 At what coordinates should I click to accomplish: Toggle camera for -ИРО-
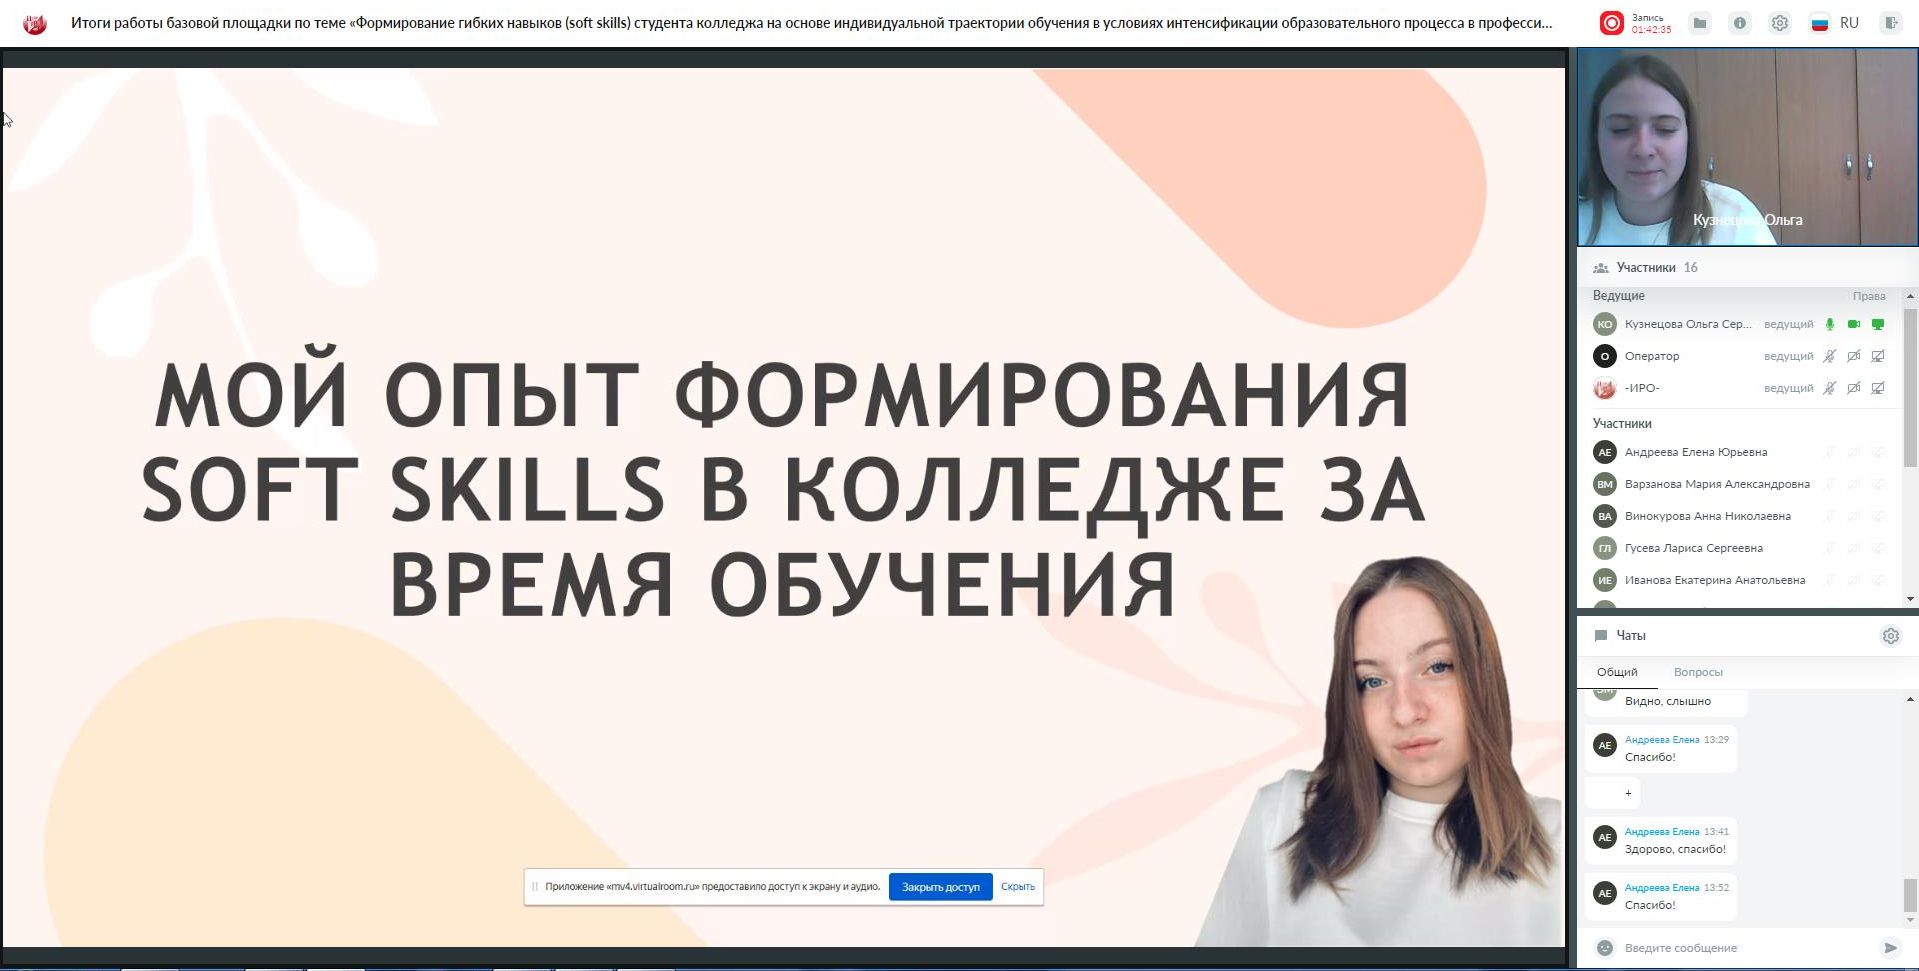(1853, 388)
